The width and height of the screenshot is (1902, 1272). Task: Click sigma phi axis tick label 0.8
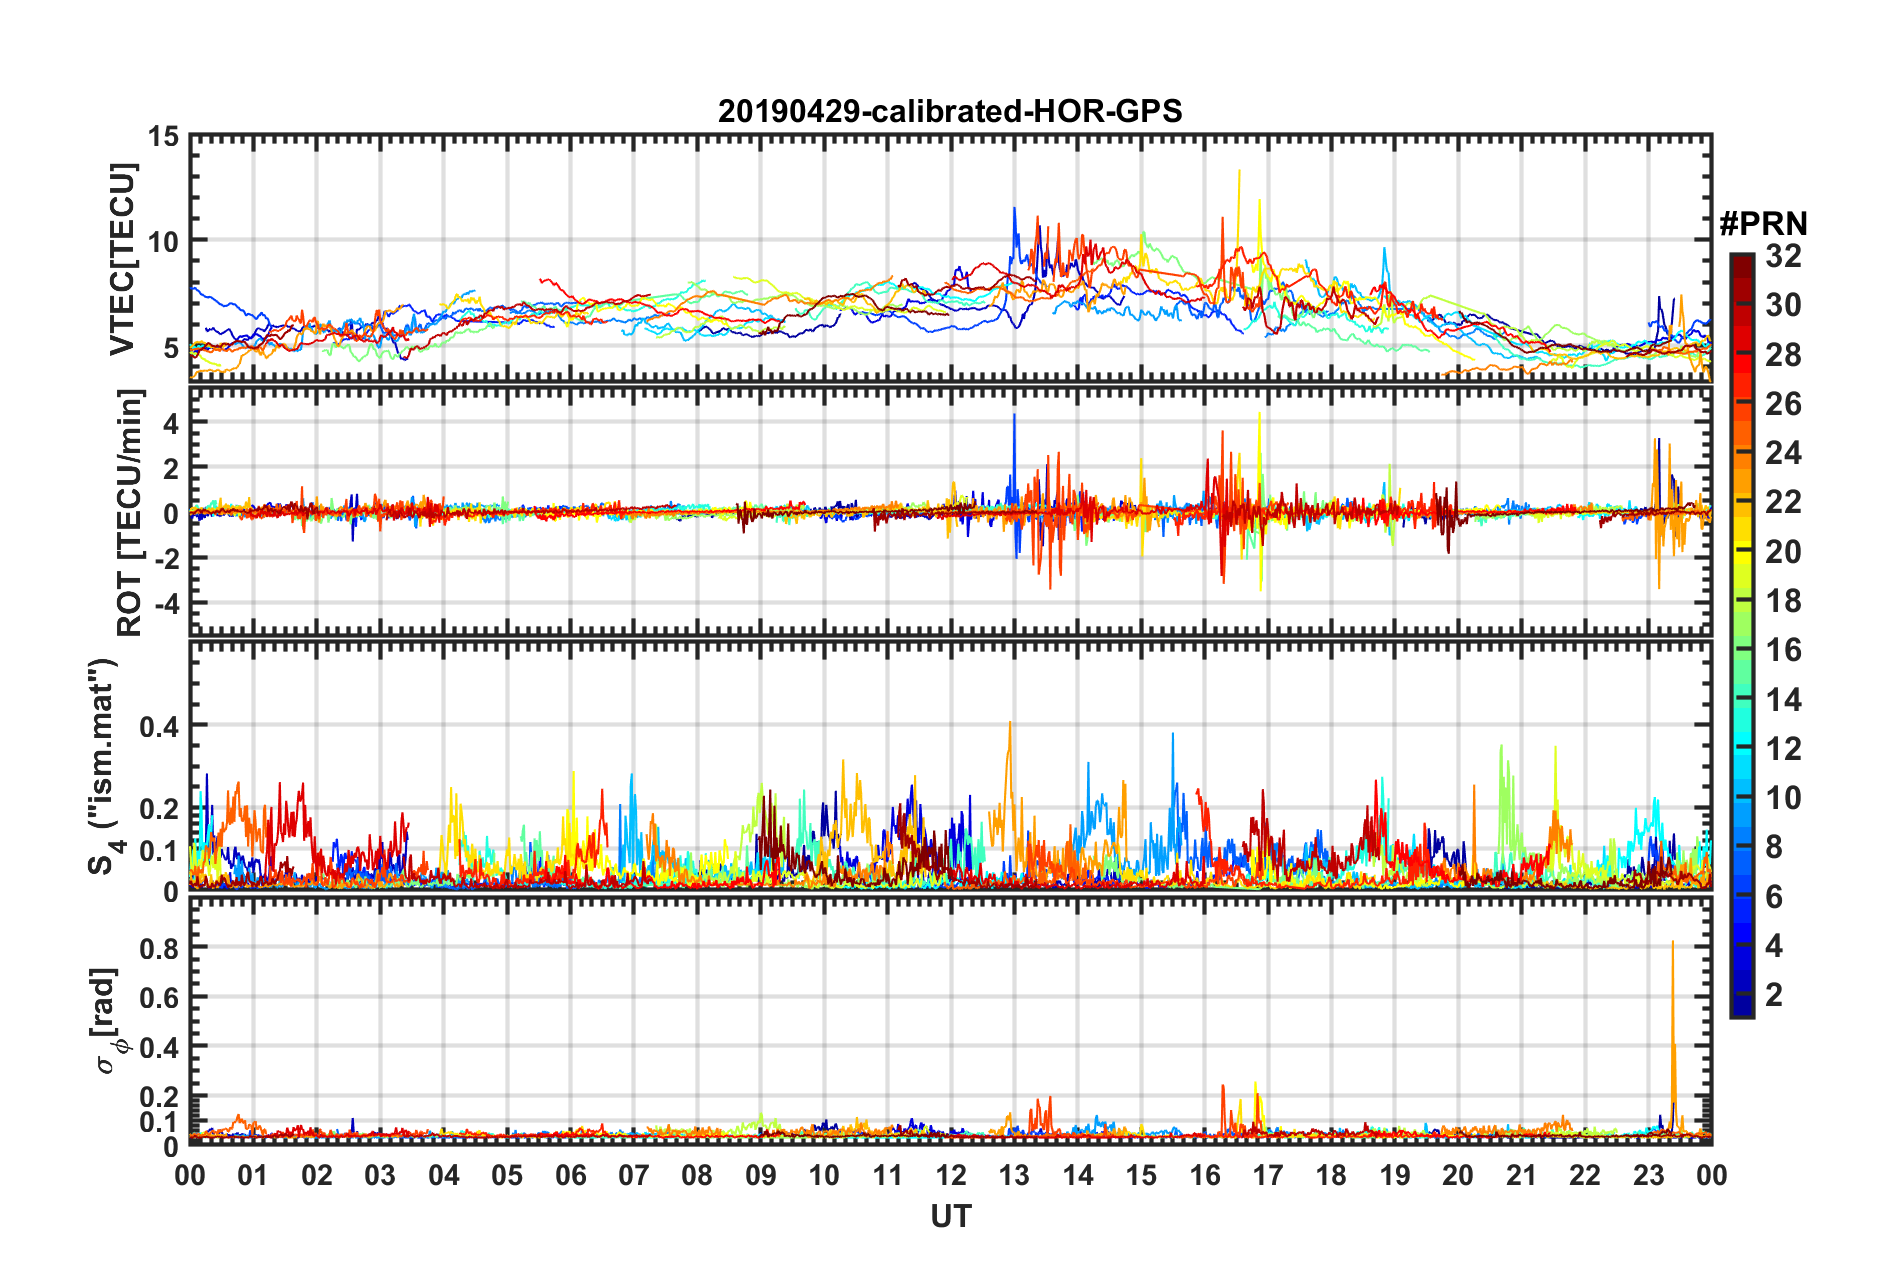point(159,948)
